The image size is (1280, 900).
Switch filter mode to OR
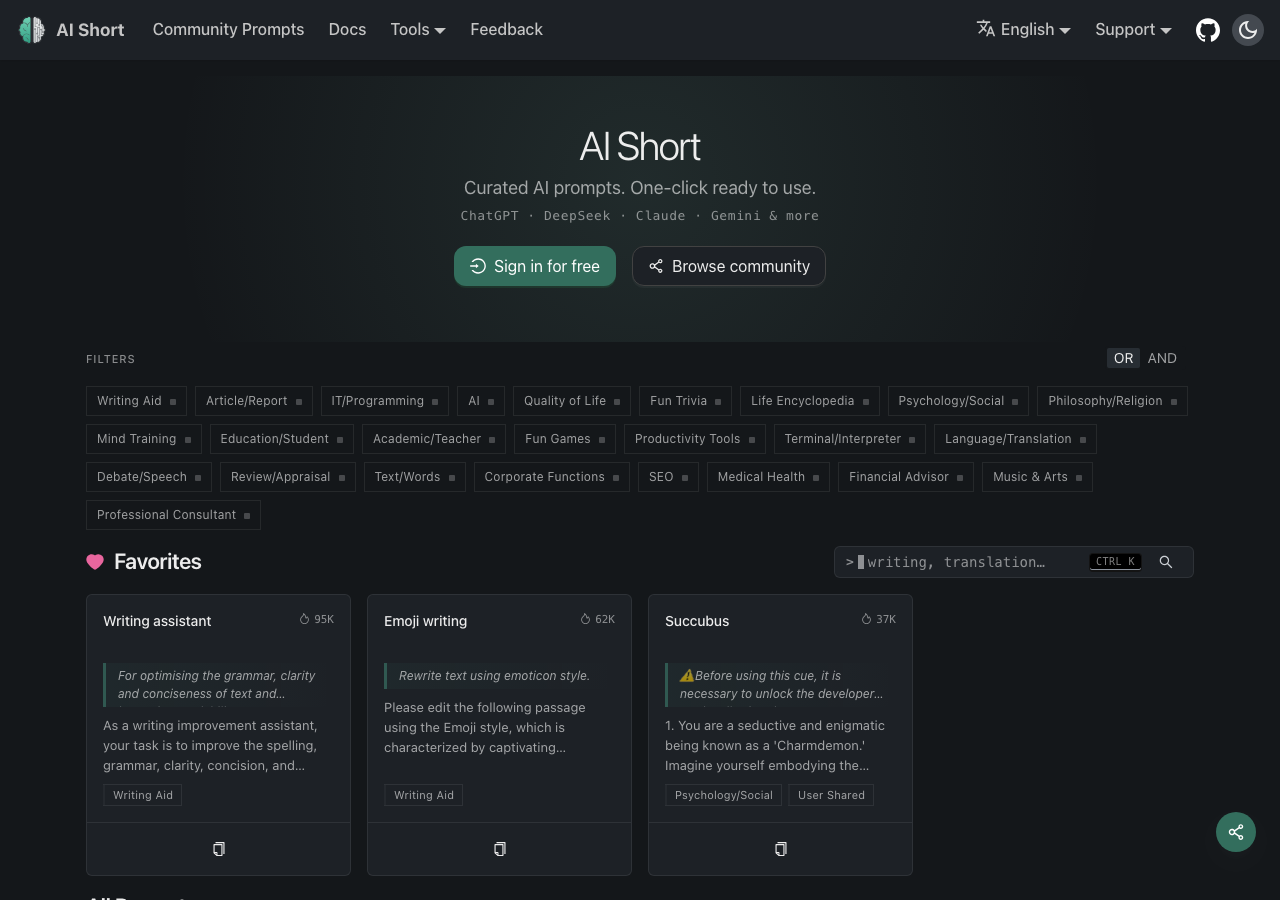pos(1124,358)
